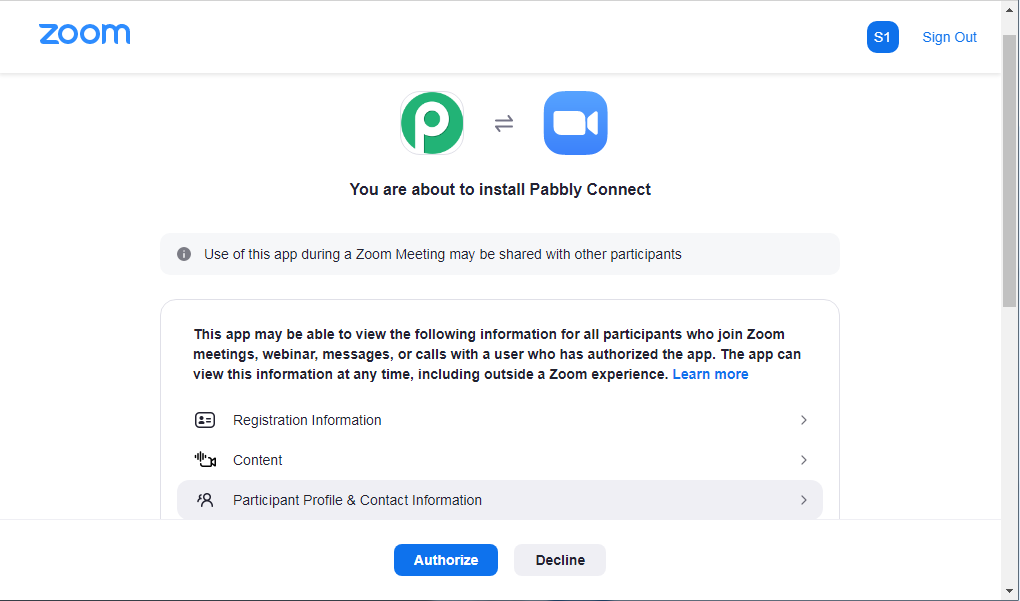1020x601 pixels.
Task: Click chevron beside Participant Profile & Contact Information
Action: (804, 500)
